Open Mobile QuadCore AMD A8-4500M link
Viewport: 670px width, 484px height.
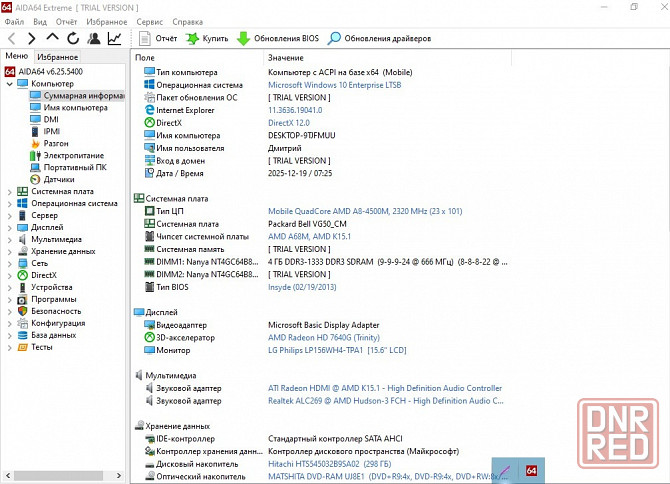(365, 211)
